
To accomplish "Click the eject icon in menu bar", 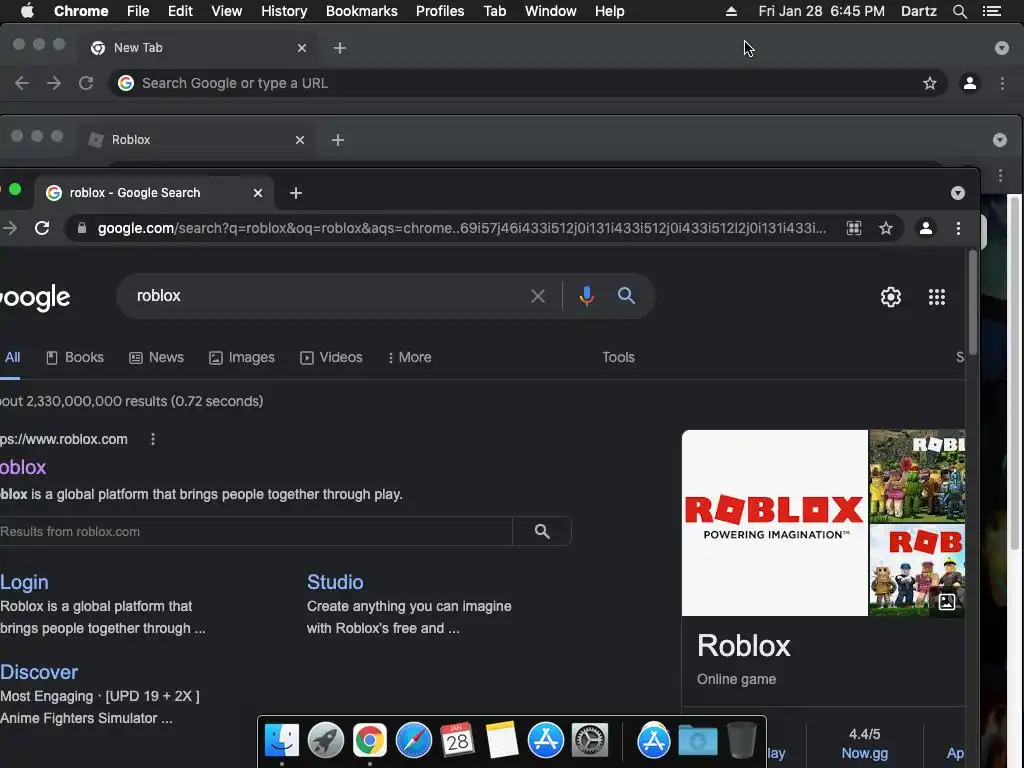I will click(x=731, y=11).
